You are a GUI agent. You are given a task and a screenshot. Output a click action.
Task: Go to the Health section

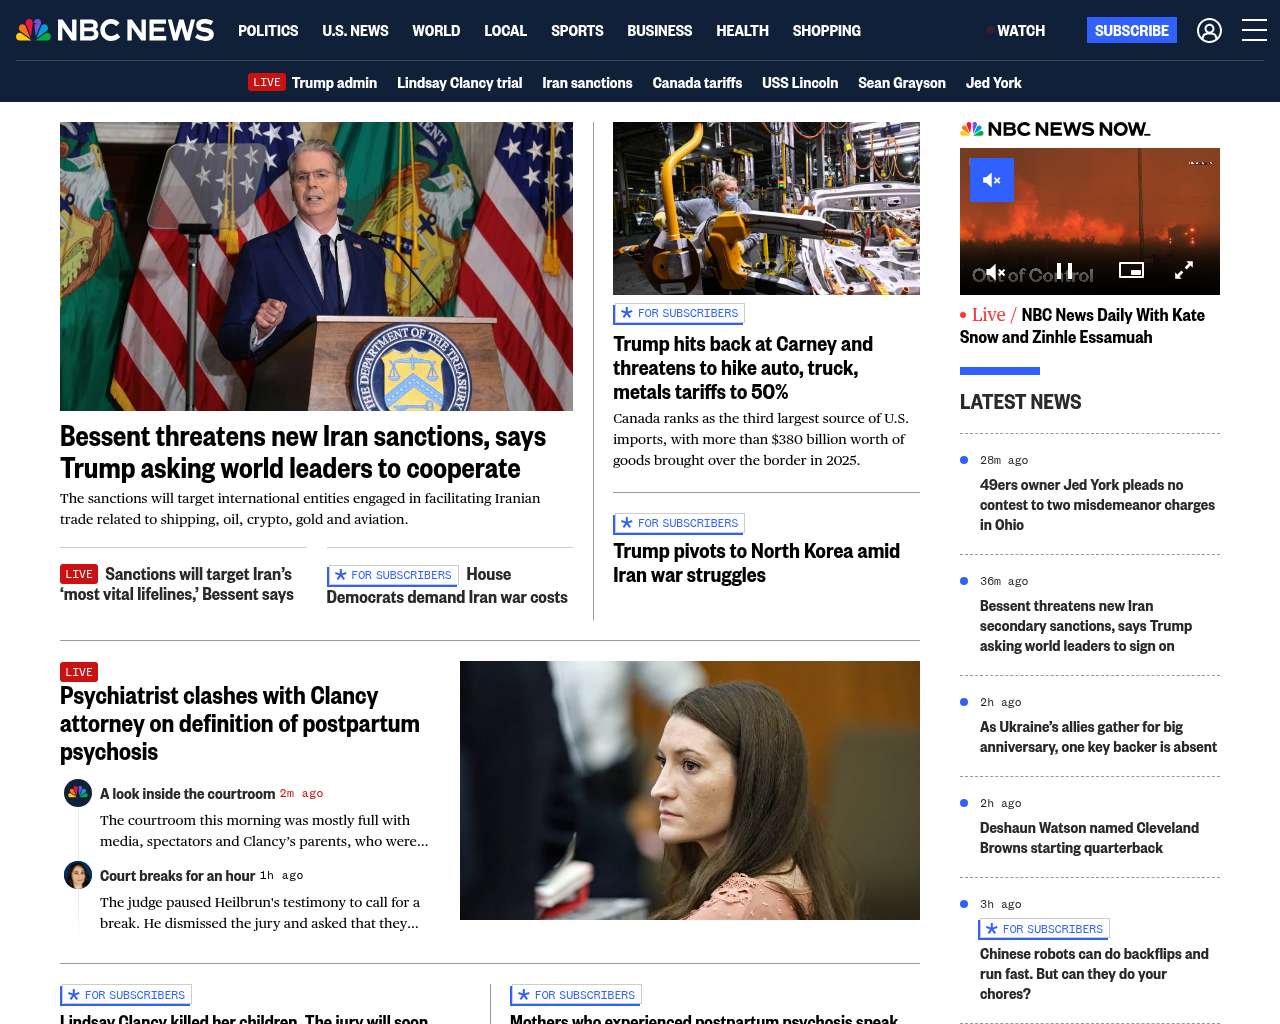[742, 31]
